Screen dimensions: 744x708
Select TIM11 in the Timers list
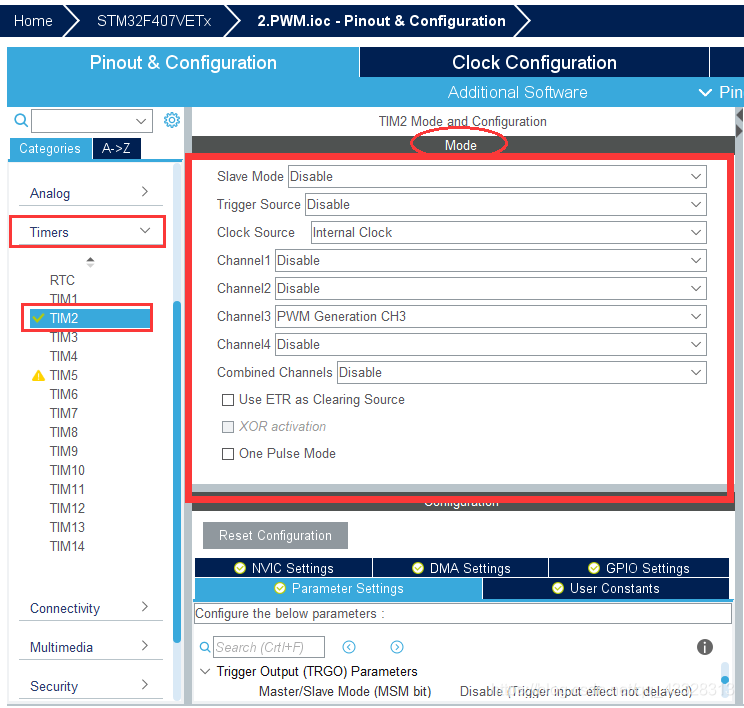[x=67, y=489]
